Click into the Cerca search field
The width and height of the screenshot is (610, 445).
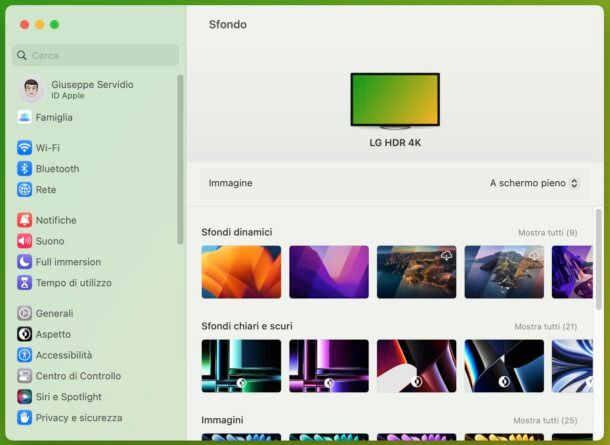[95, 55]
